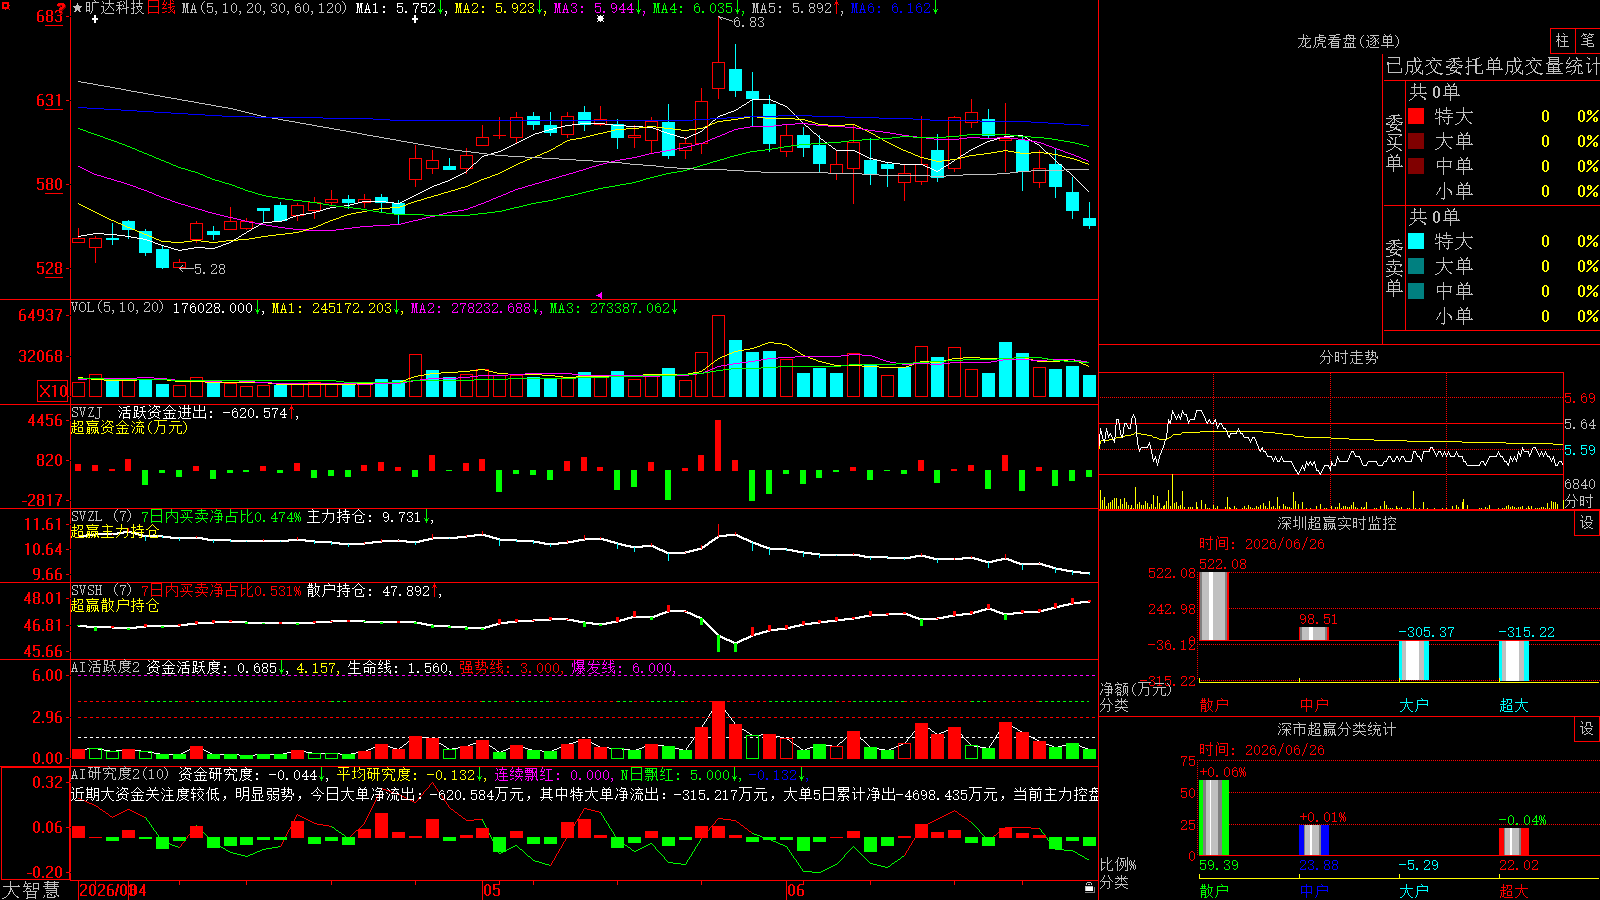This screenshot has height=900, width=1600.
Task: Click the teal 中单 sell-order swatch
Action: (1416, 291)
